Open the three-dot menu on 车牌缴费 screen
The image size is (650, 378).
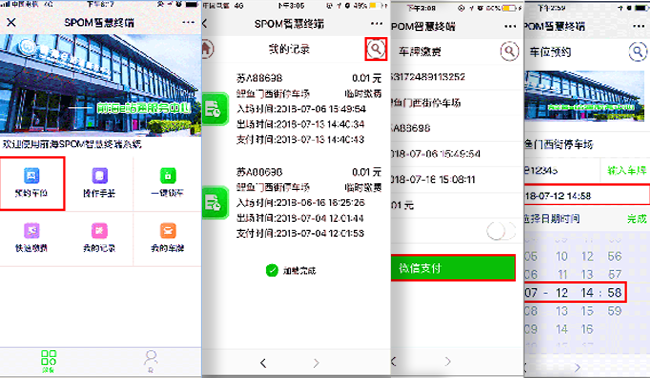pyautogui.click(x=510, y=27)
